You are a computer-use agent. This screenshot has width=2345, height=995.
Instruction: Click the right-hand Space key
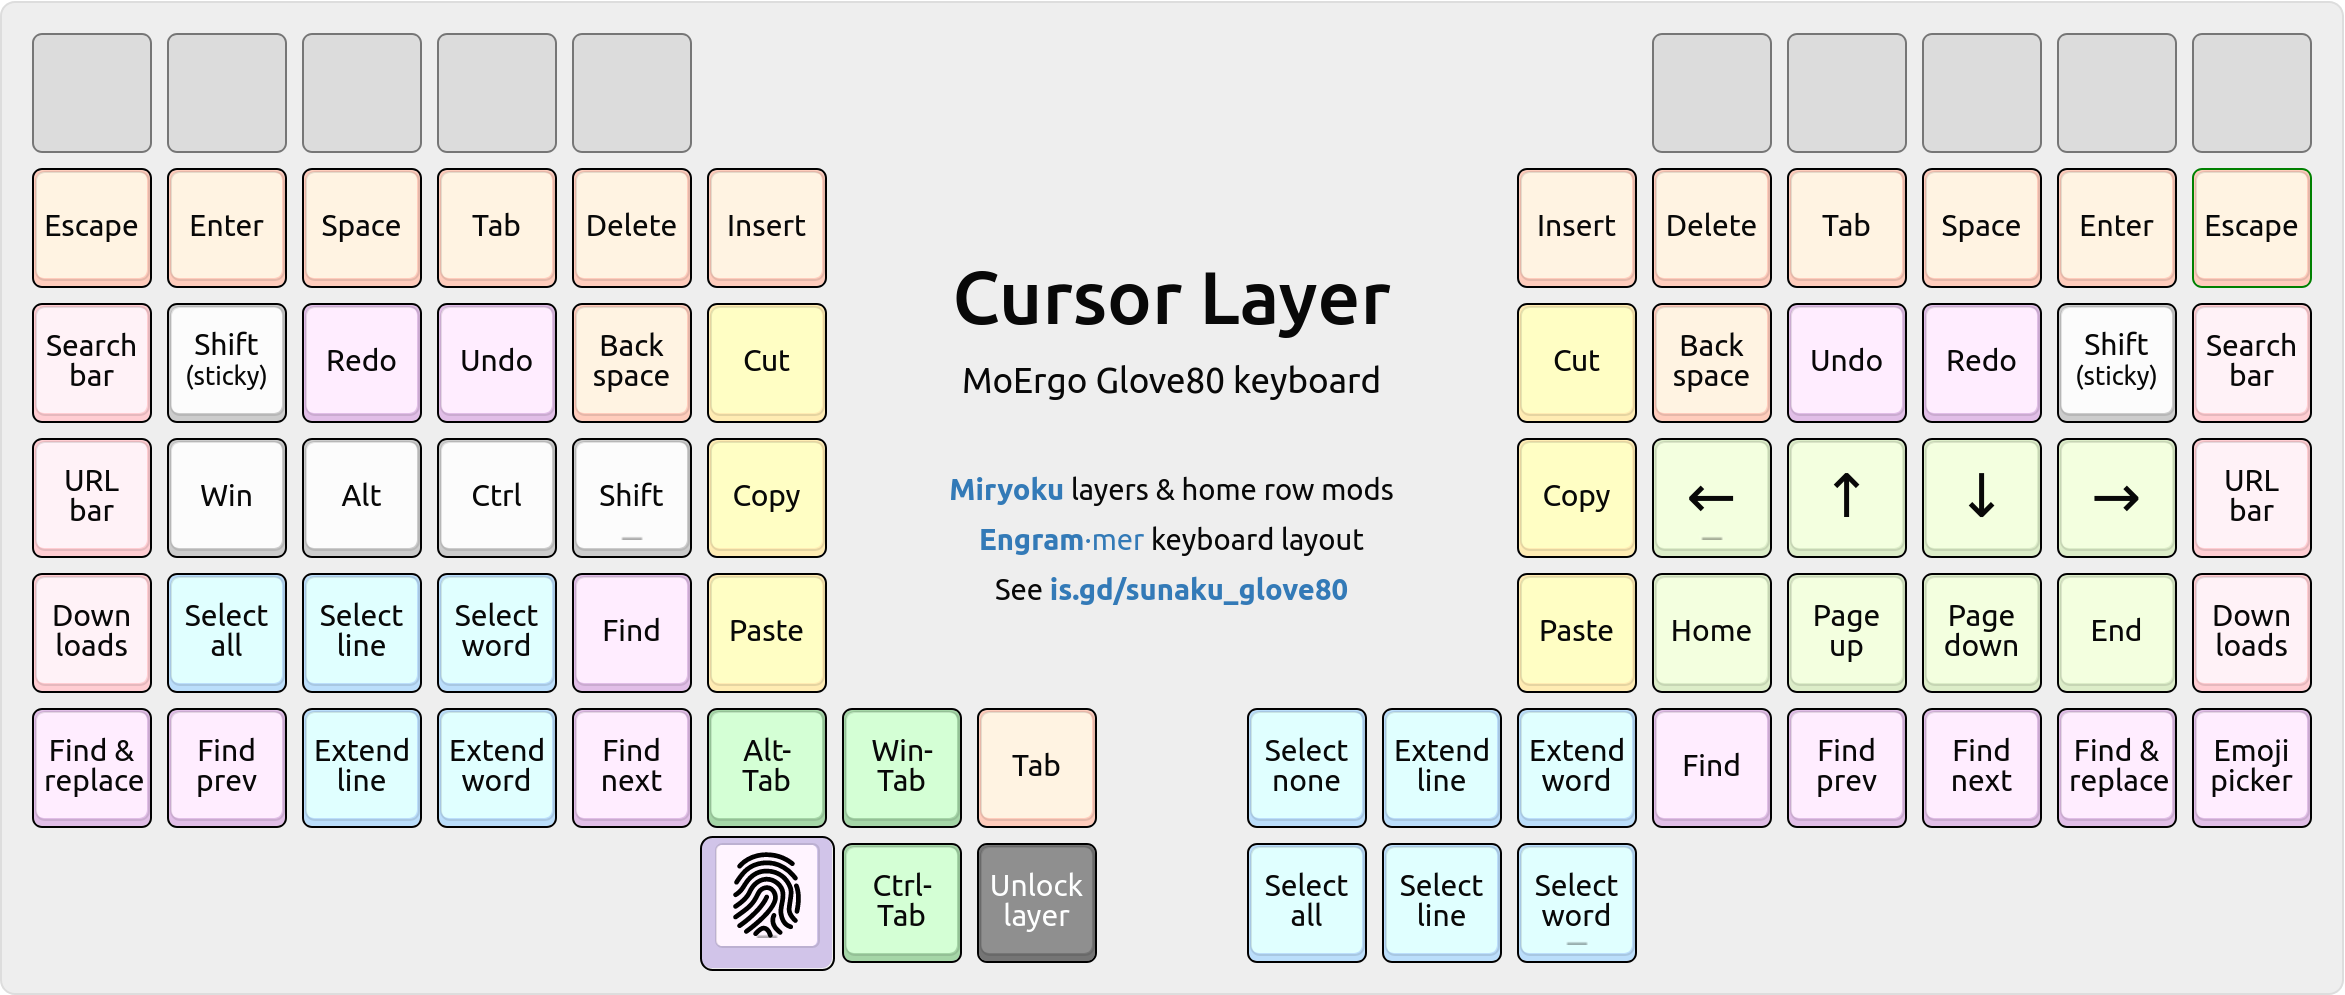click(1981, 228)
